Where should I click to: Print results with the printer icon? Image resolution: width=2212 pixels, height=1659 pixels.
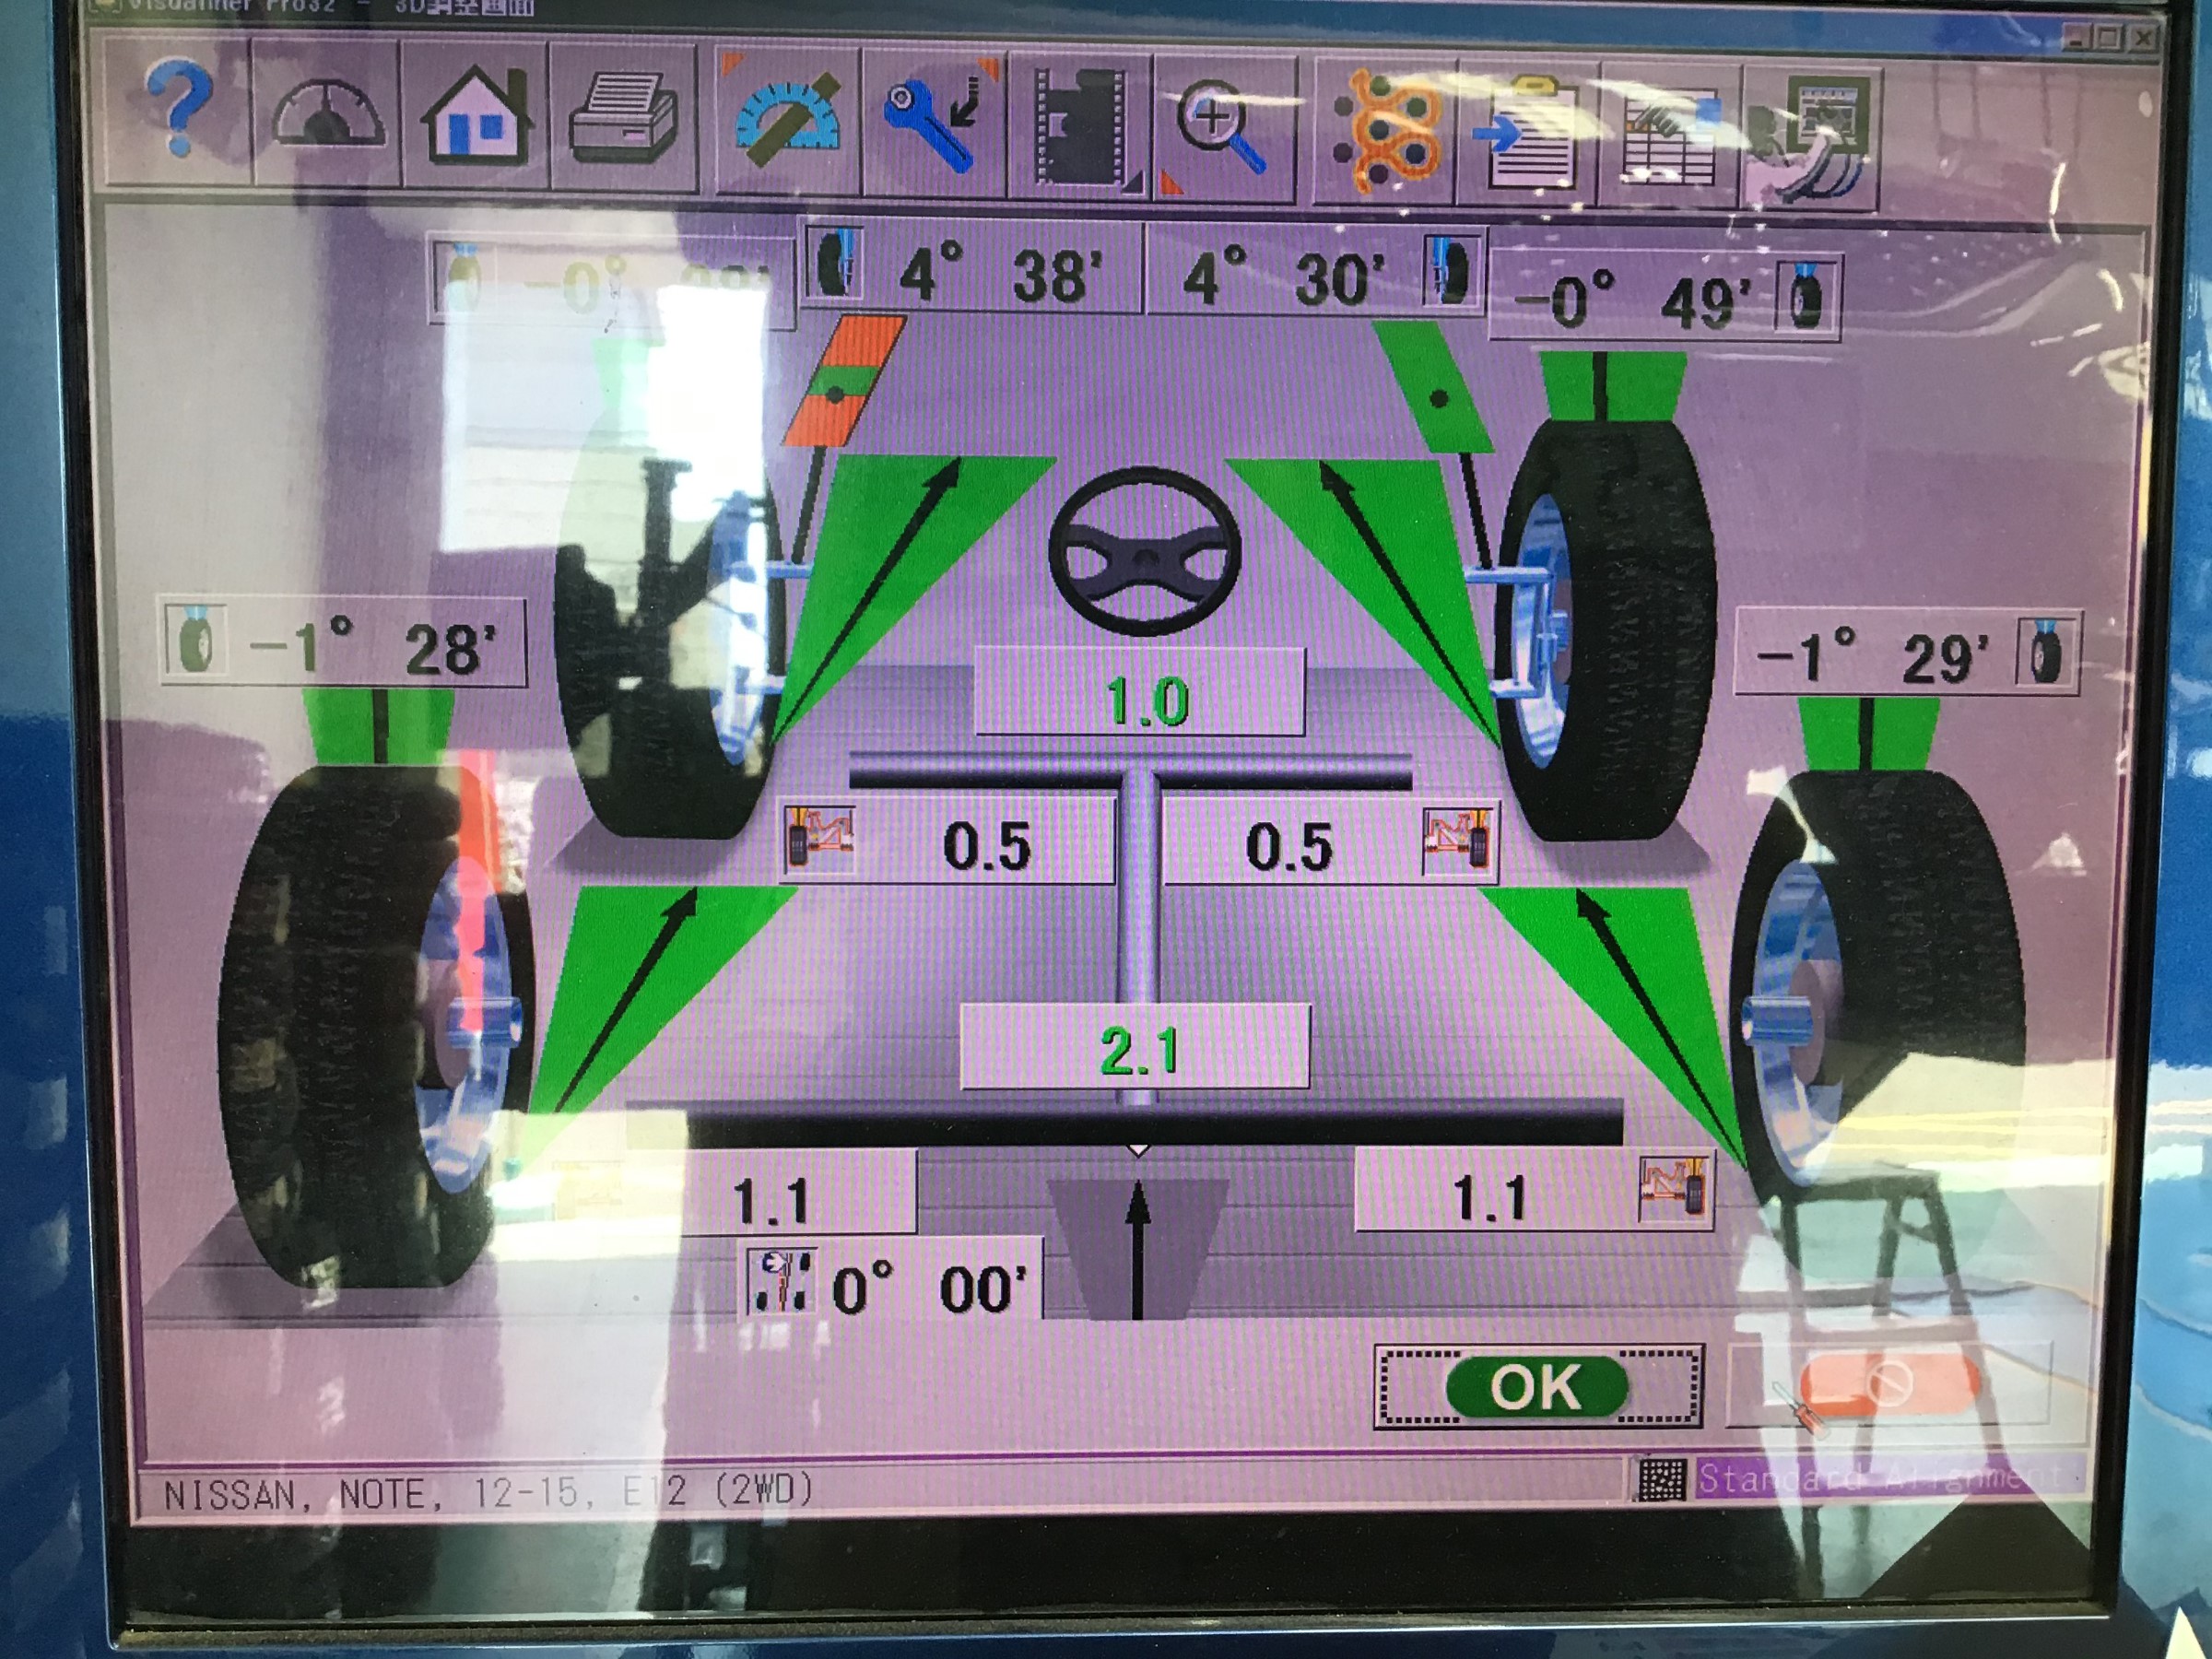[x=624, y=119]
